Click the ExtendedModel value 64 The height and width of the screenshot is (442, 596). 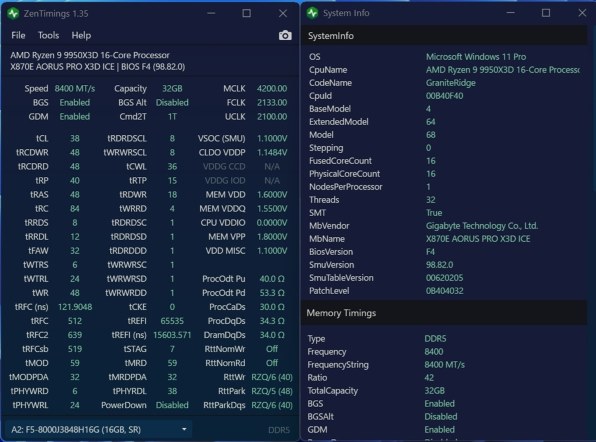tap(431, 122)
